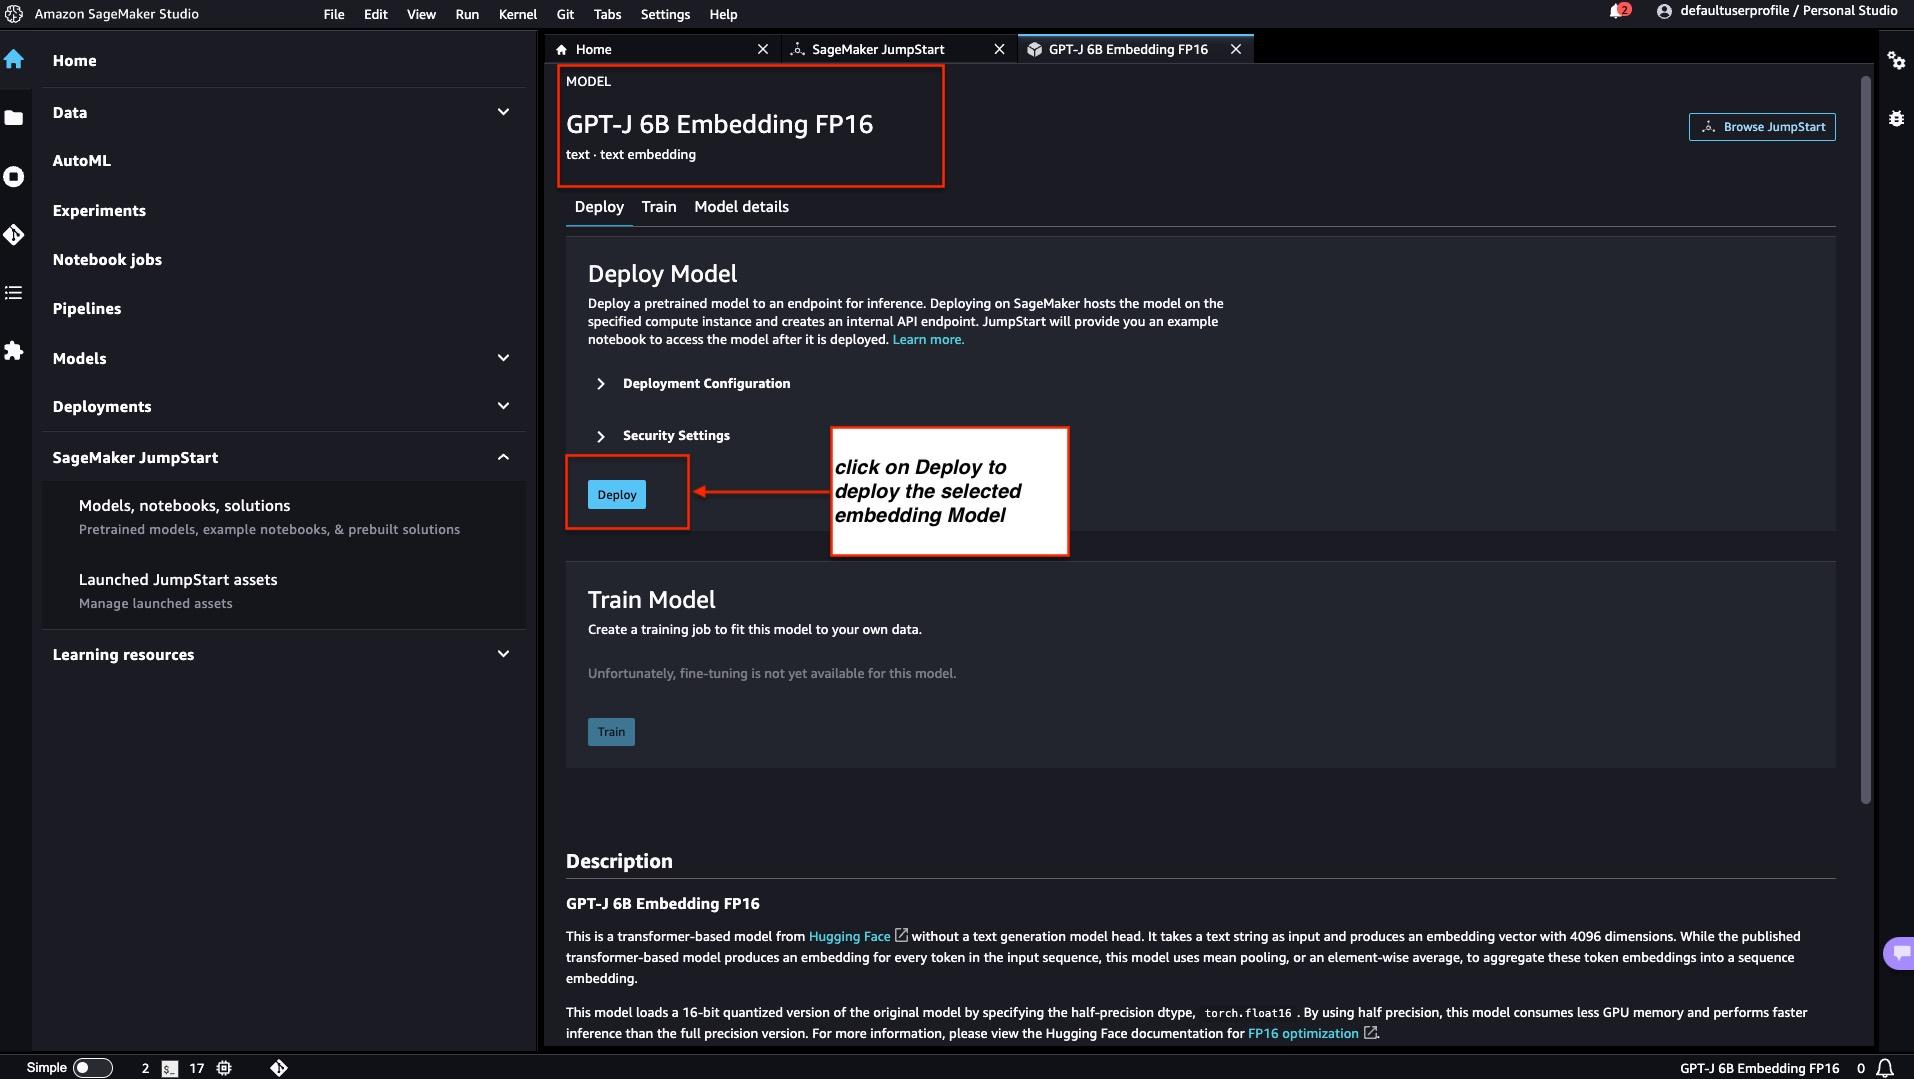This screenshot has width=1914, height=1079.
Task: Expand the Models section chevron
Action: point(503,358)
